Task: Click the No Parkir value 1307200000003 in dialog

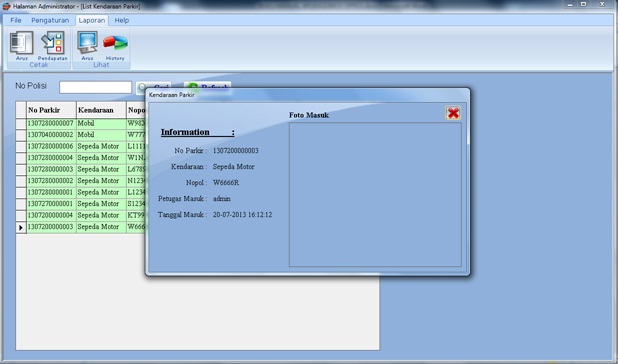Action: point(236,150)
